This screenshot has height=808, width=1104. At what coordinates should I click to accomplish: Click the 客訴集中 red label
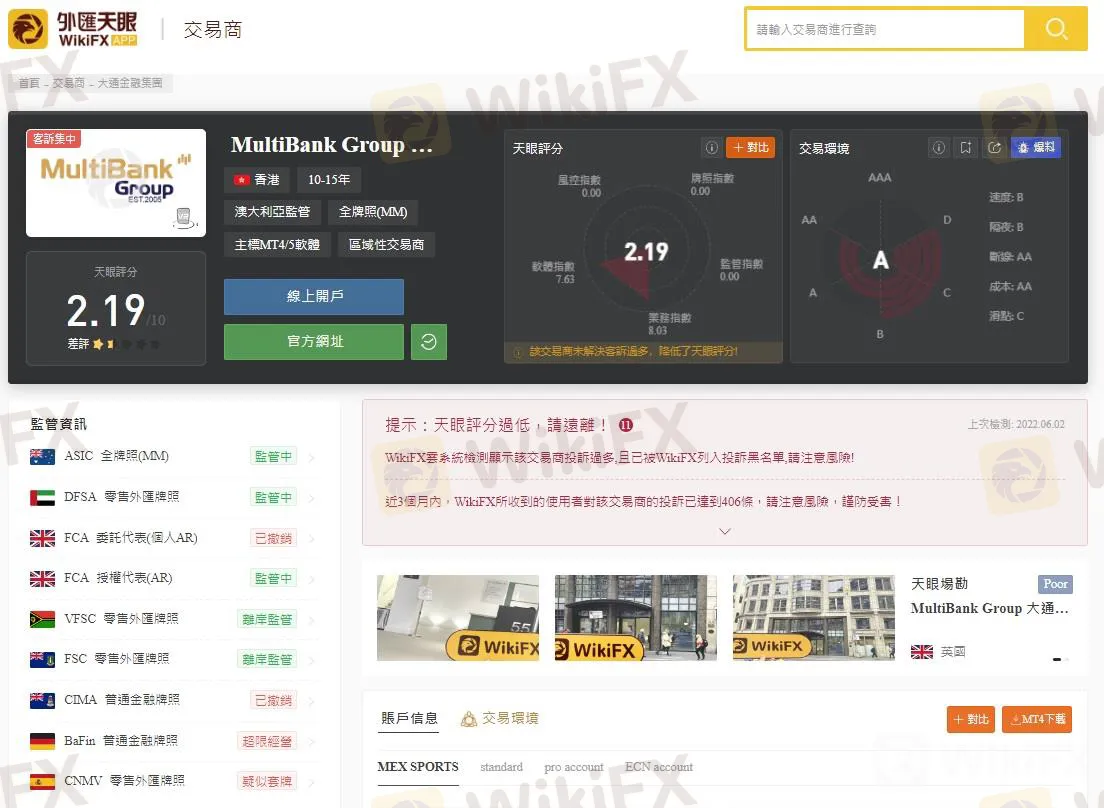click(x=54, y=139)
